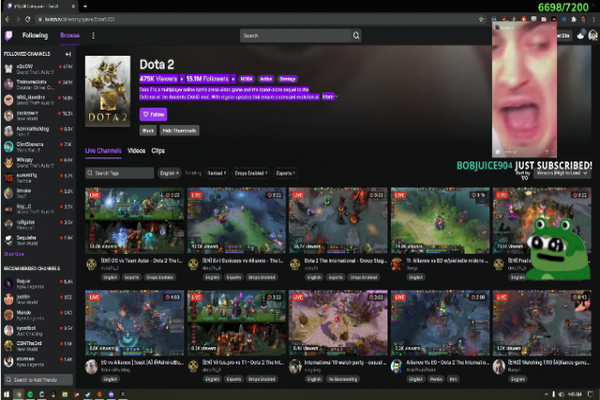Open the Browse page

click(70, 35)
